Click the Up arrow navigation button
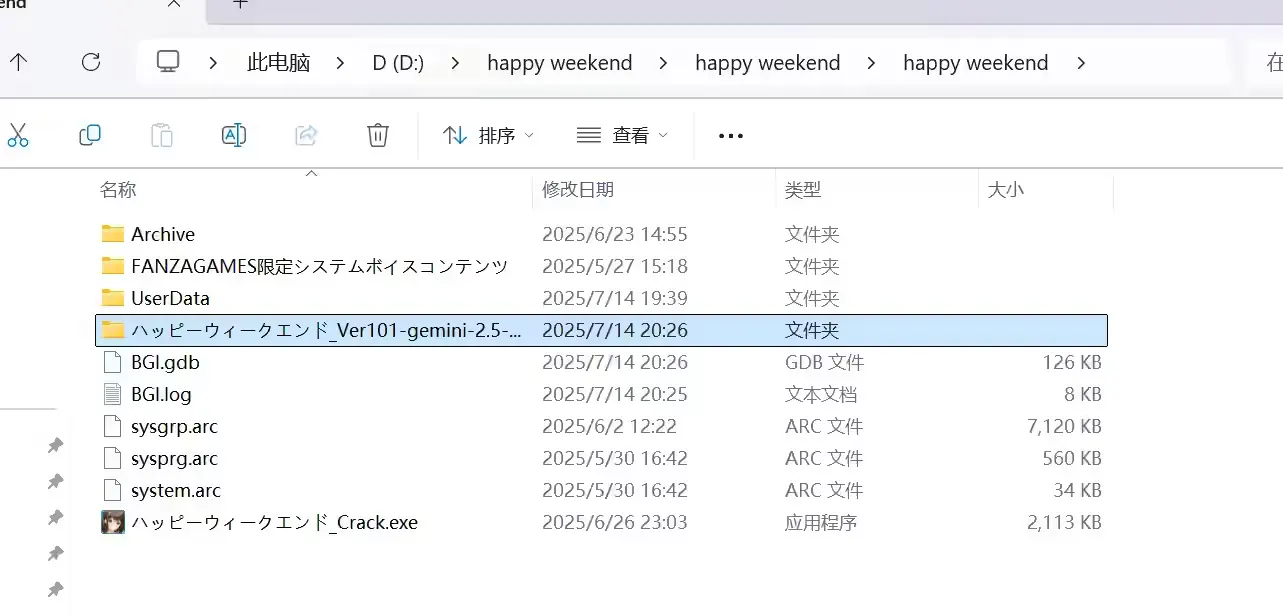The width and height of the screenshot is (1283, 615). tap(18, 62)
